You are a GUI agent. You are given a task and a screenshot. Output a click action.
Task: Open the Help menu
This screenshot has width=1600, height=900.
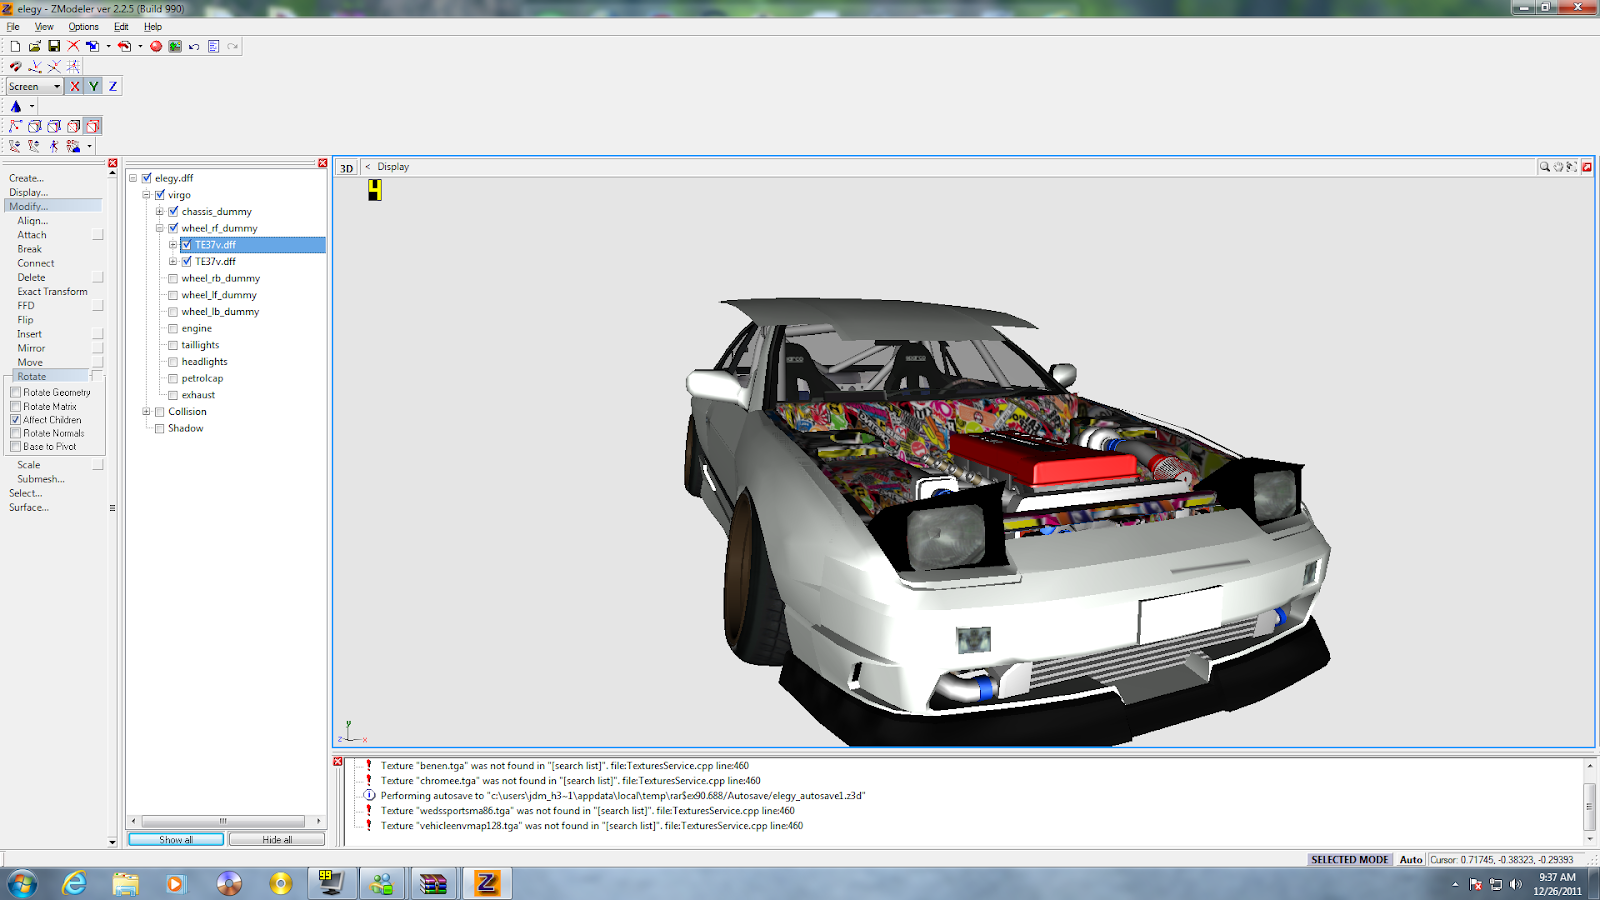click(152, 27)
